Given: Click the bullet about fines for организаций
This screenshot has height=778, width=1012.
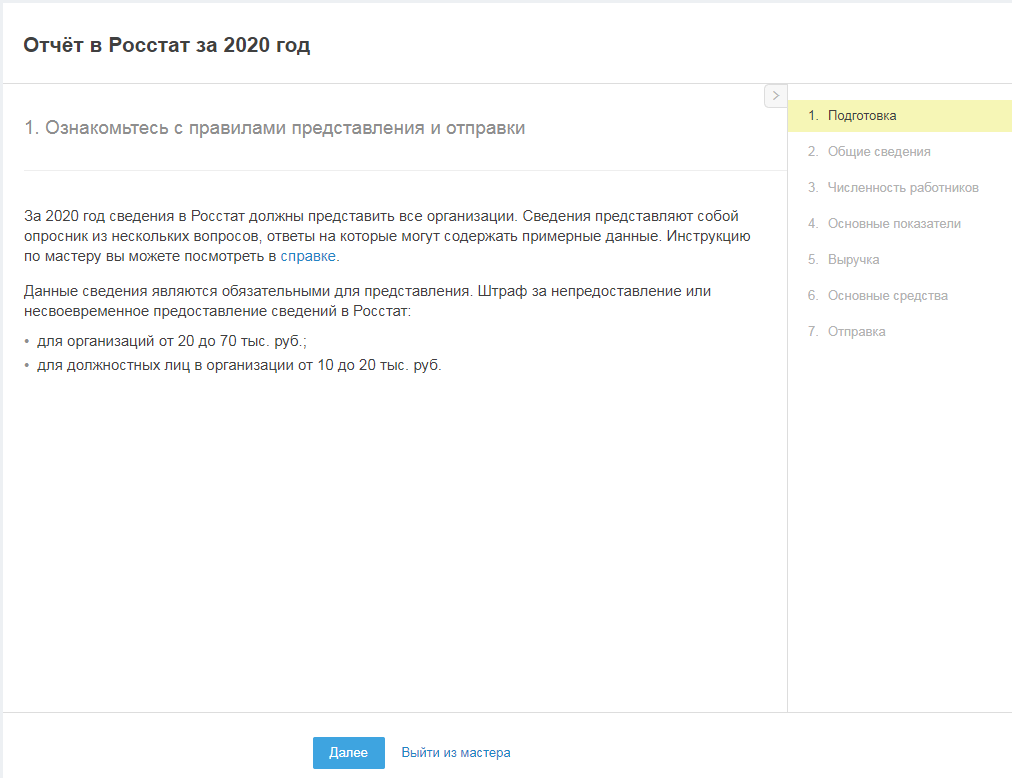Looking at the screenshot, I should point(171,341).
